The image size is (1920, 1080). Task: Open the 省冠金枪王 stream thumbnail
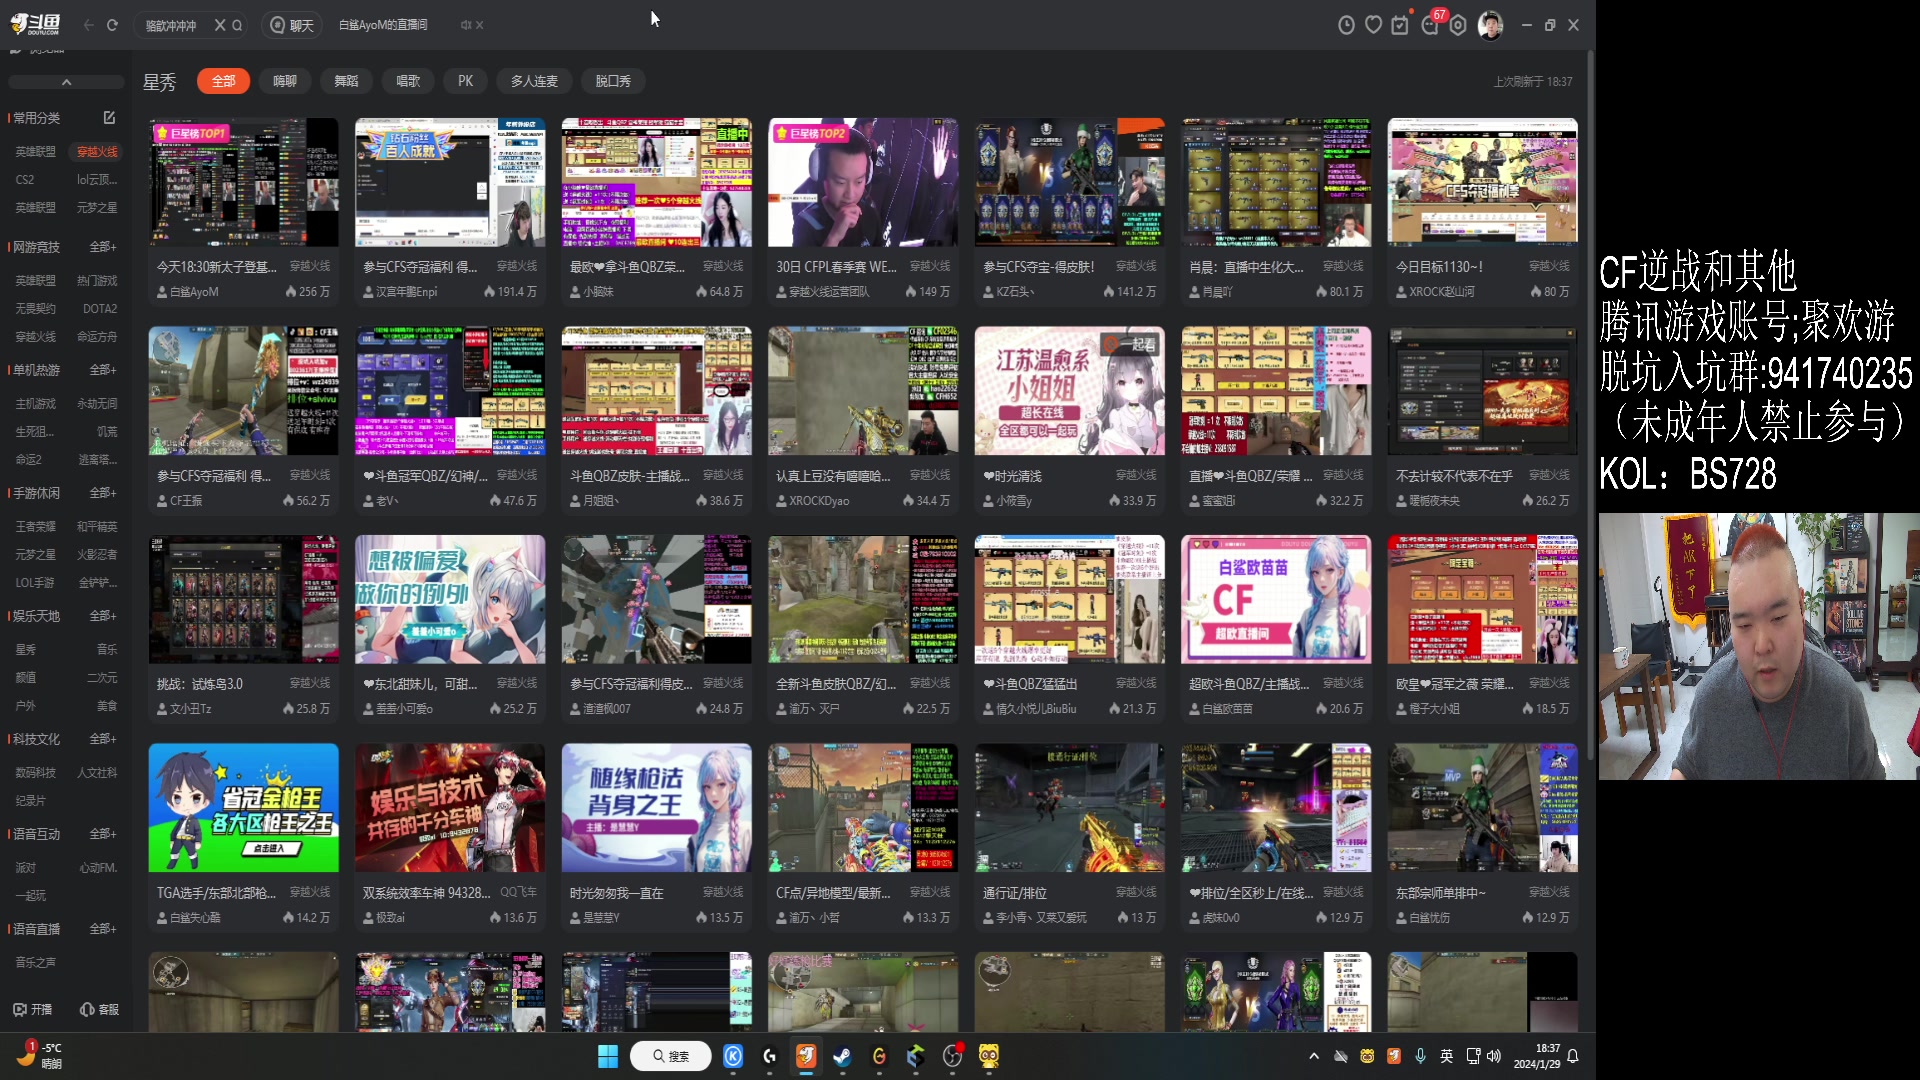(243, 808)
